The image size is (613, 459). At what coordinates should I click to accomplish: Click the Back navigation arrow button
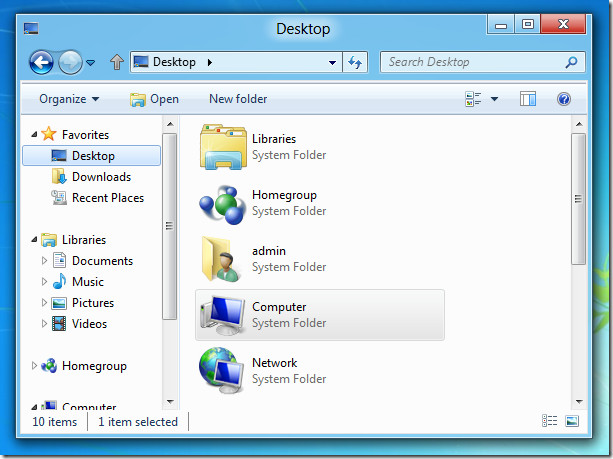[41, 62]
